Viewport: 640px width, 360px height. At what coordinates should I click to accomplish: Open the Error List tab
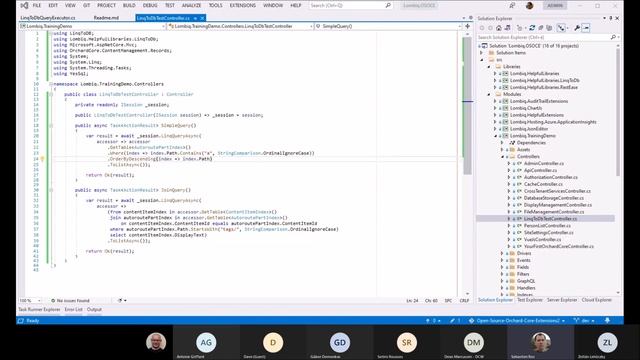[x=73, y=309]
